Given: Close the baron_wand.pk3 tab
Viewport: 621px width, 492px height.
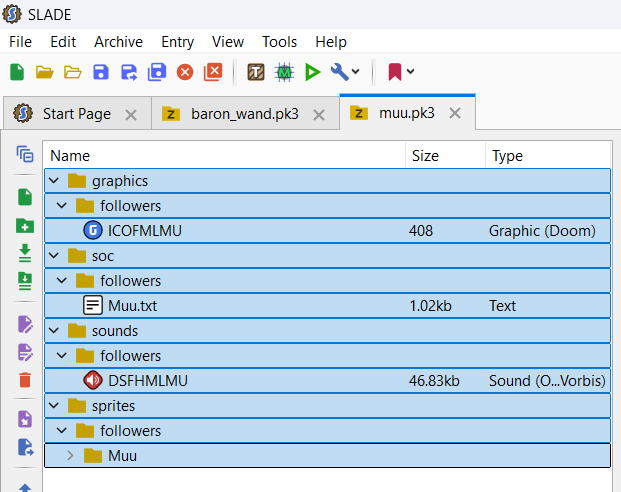Looking at the screenshot, I should click(x=319, y=115).
